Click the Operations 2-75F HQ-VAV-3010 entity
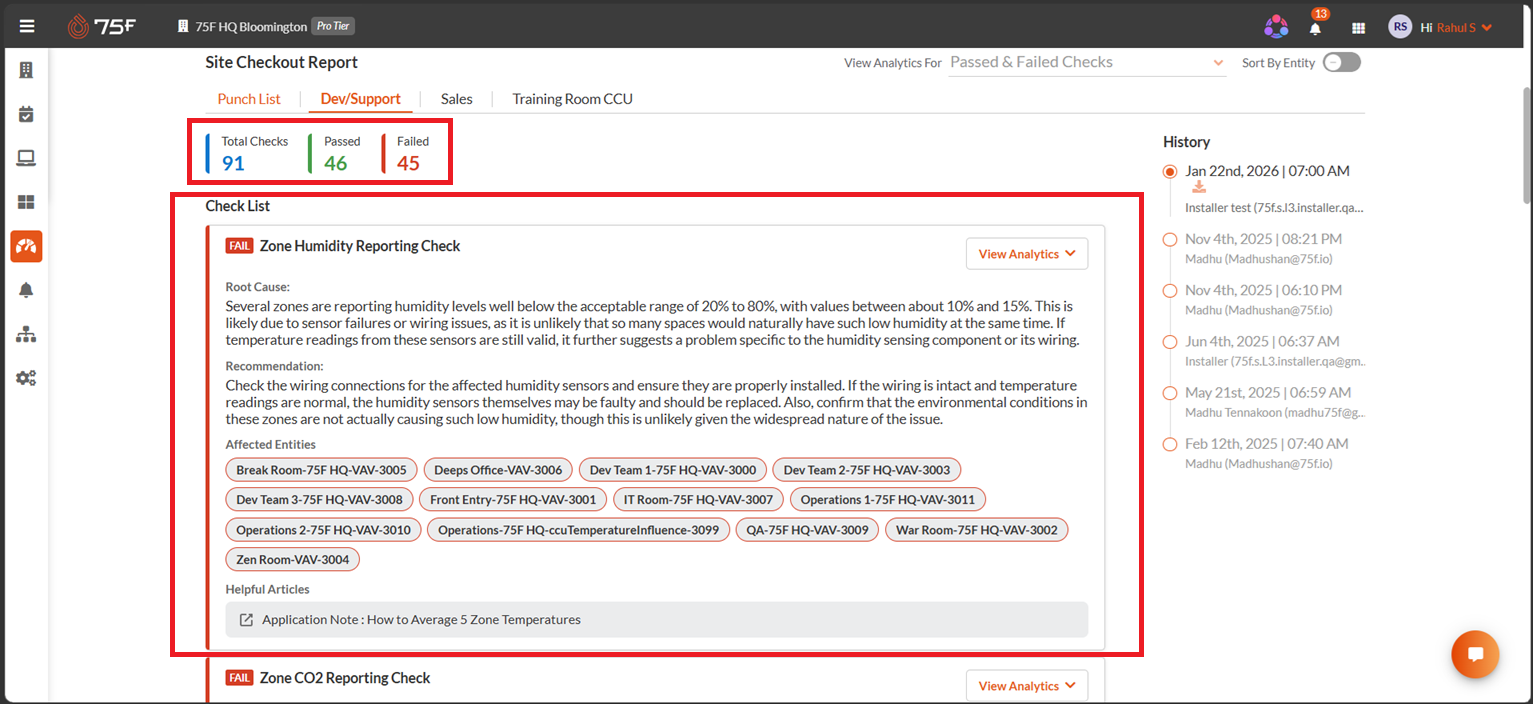 tap(323, 529)
